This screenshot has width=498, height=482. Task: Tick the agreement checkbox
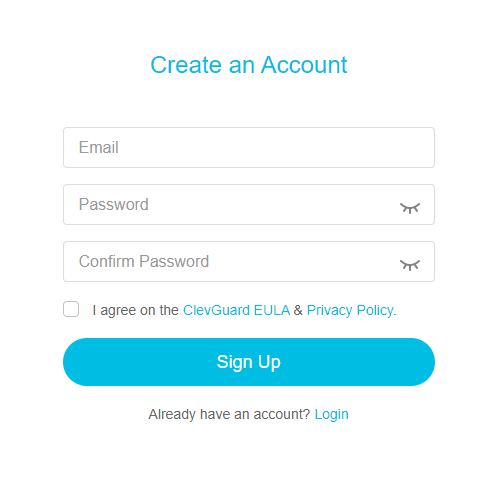pos(71,309)
